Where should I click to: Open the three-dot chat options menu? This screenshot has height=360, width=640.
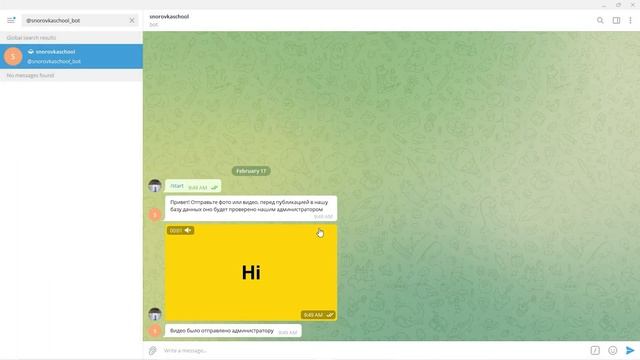click(630, 20)
